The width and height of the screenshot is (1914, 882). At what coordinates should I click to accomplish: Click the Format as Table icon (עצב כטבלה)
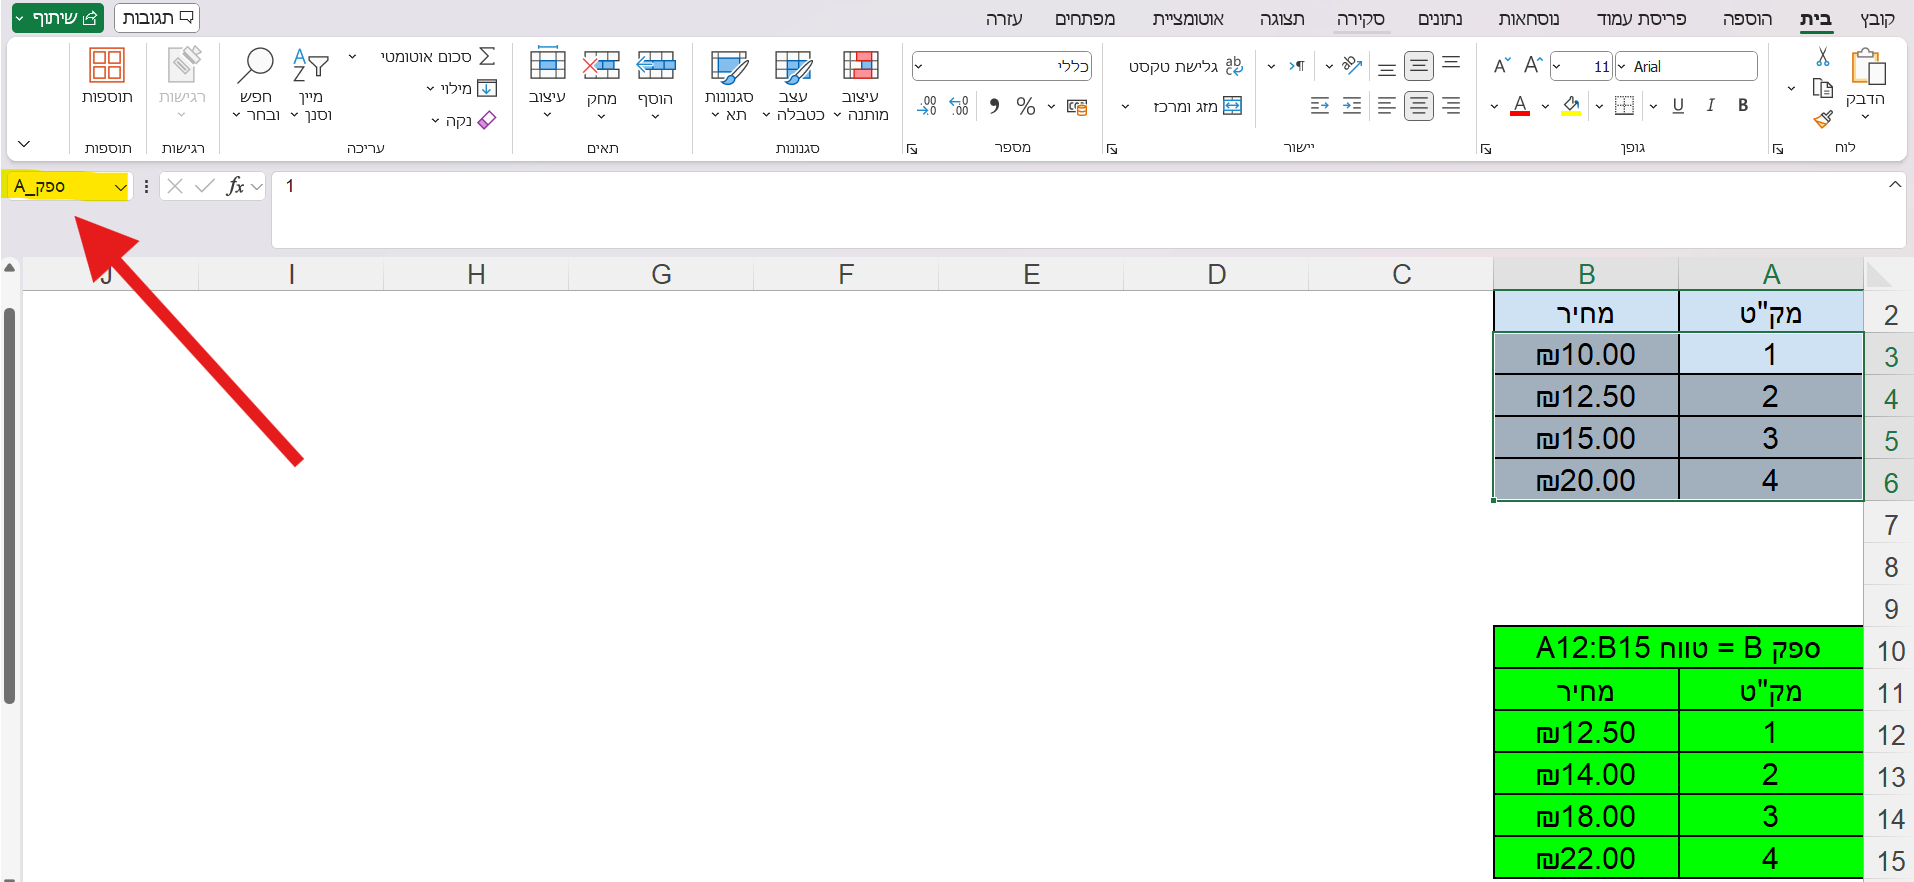(x=793, y=67)
